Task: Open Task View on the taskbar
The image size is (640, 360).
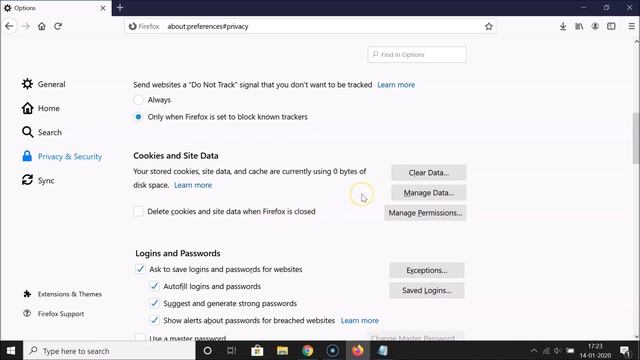Action: coord(231,351)
